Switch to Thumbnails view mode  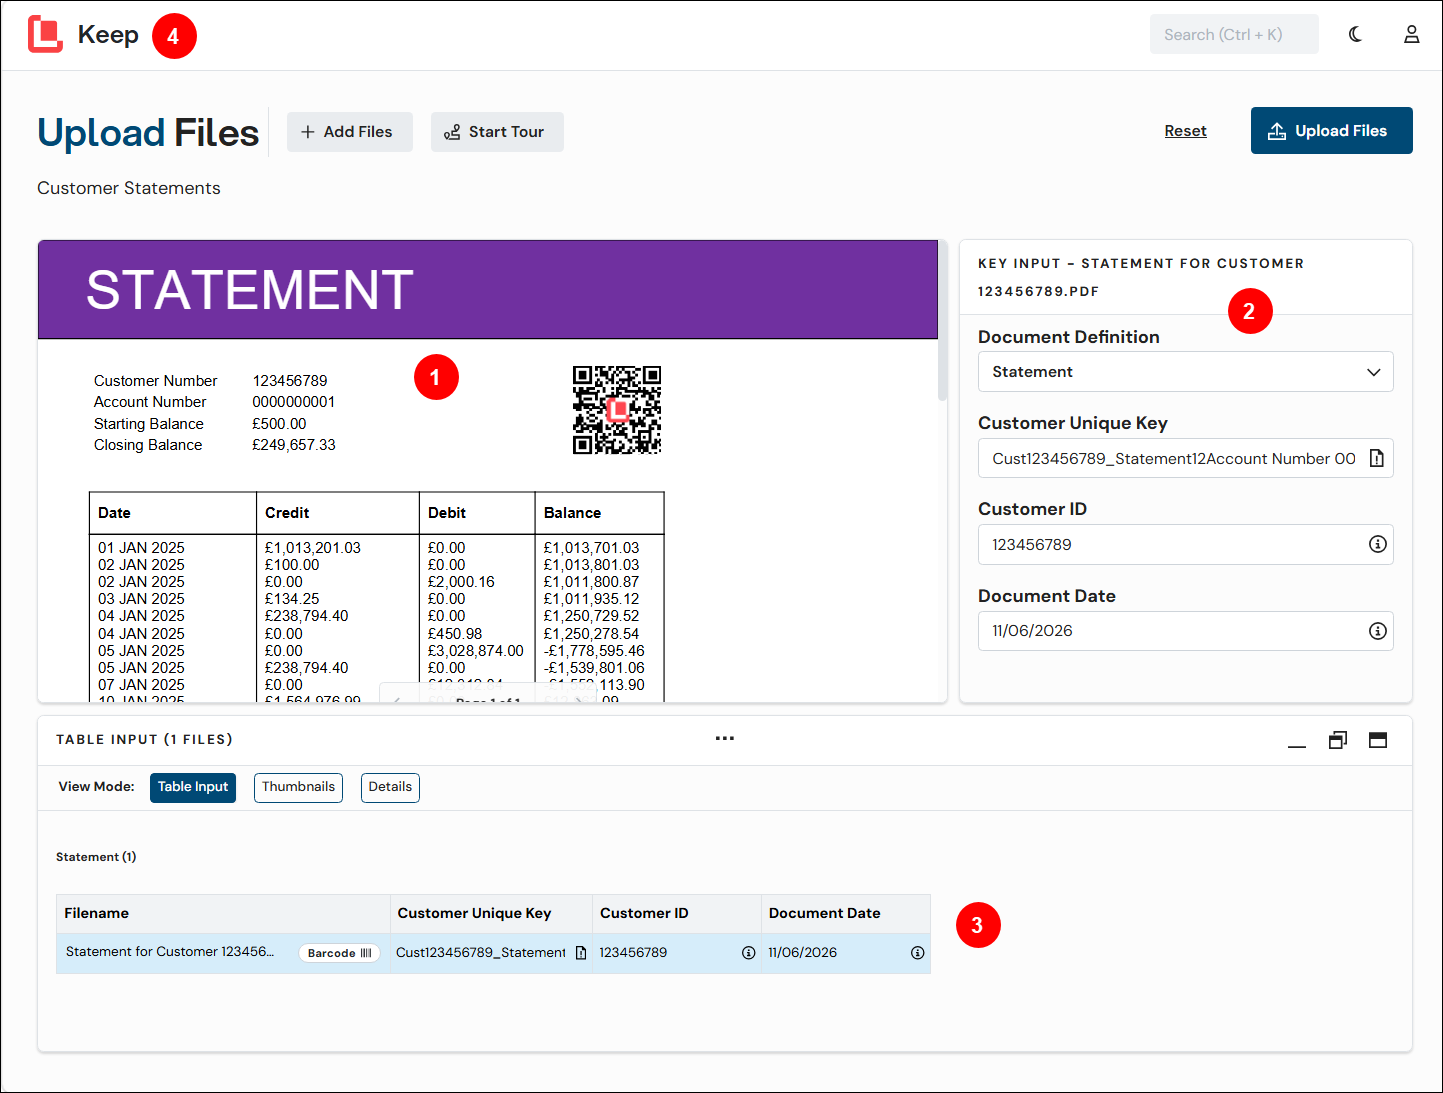tap(298, 787)
